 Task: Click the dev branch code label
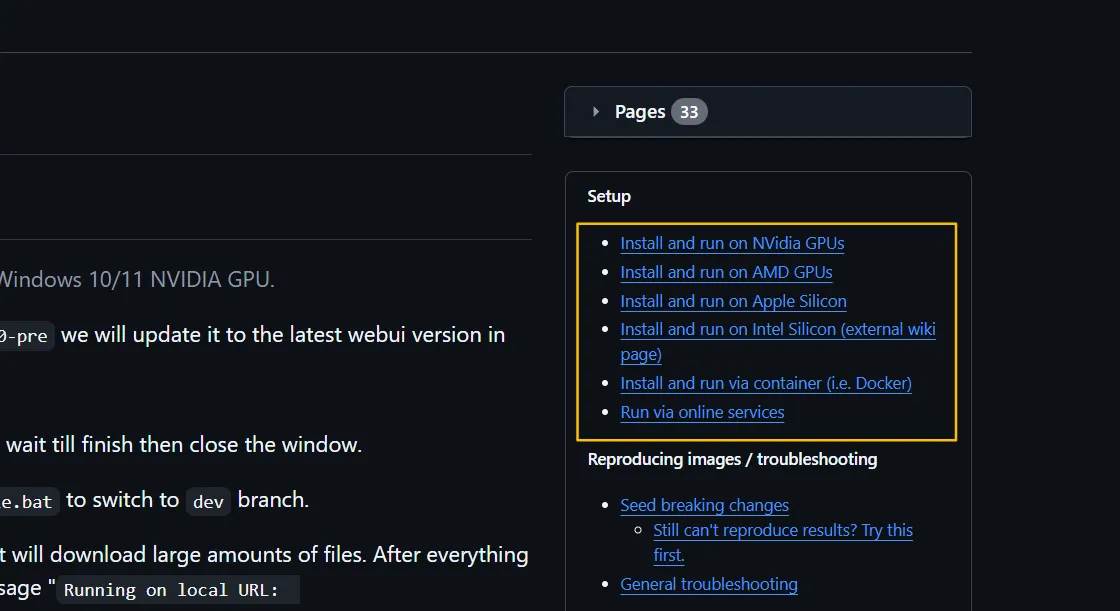click(208, 501)
